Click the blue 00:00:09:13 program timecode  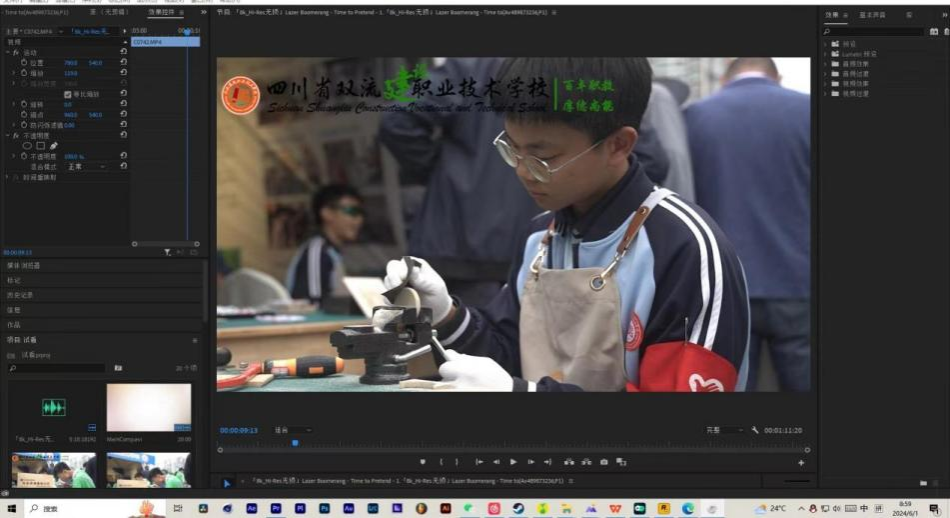pyautogui.click(x=239, y=430)
